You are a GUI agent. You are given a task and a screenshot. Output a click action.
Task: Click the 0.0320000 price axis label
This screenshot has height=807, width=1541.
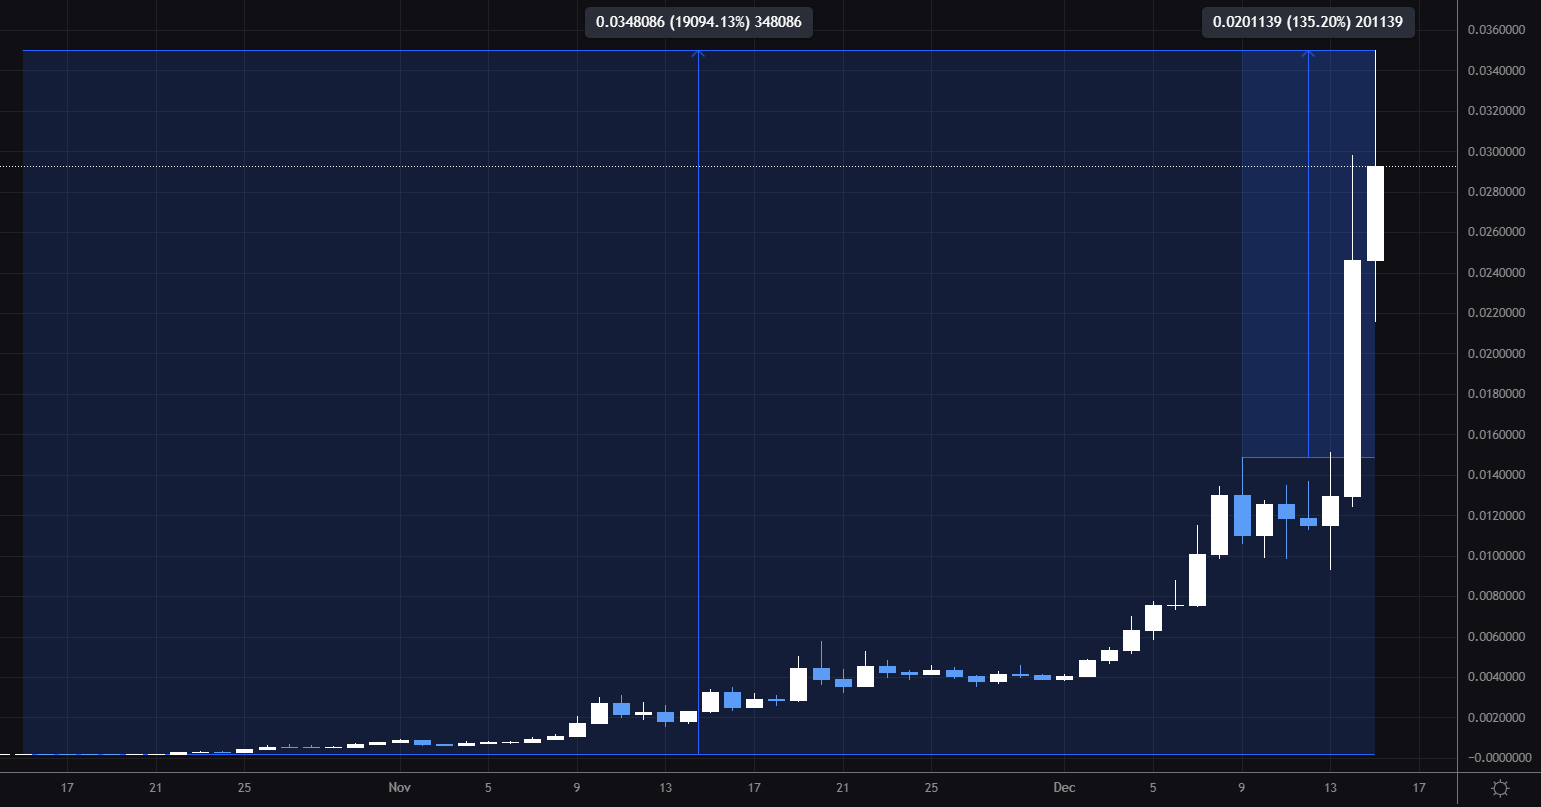1495,111
